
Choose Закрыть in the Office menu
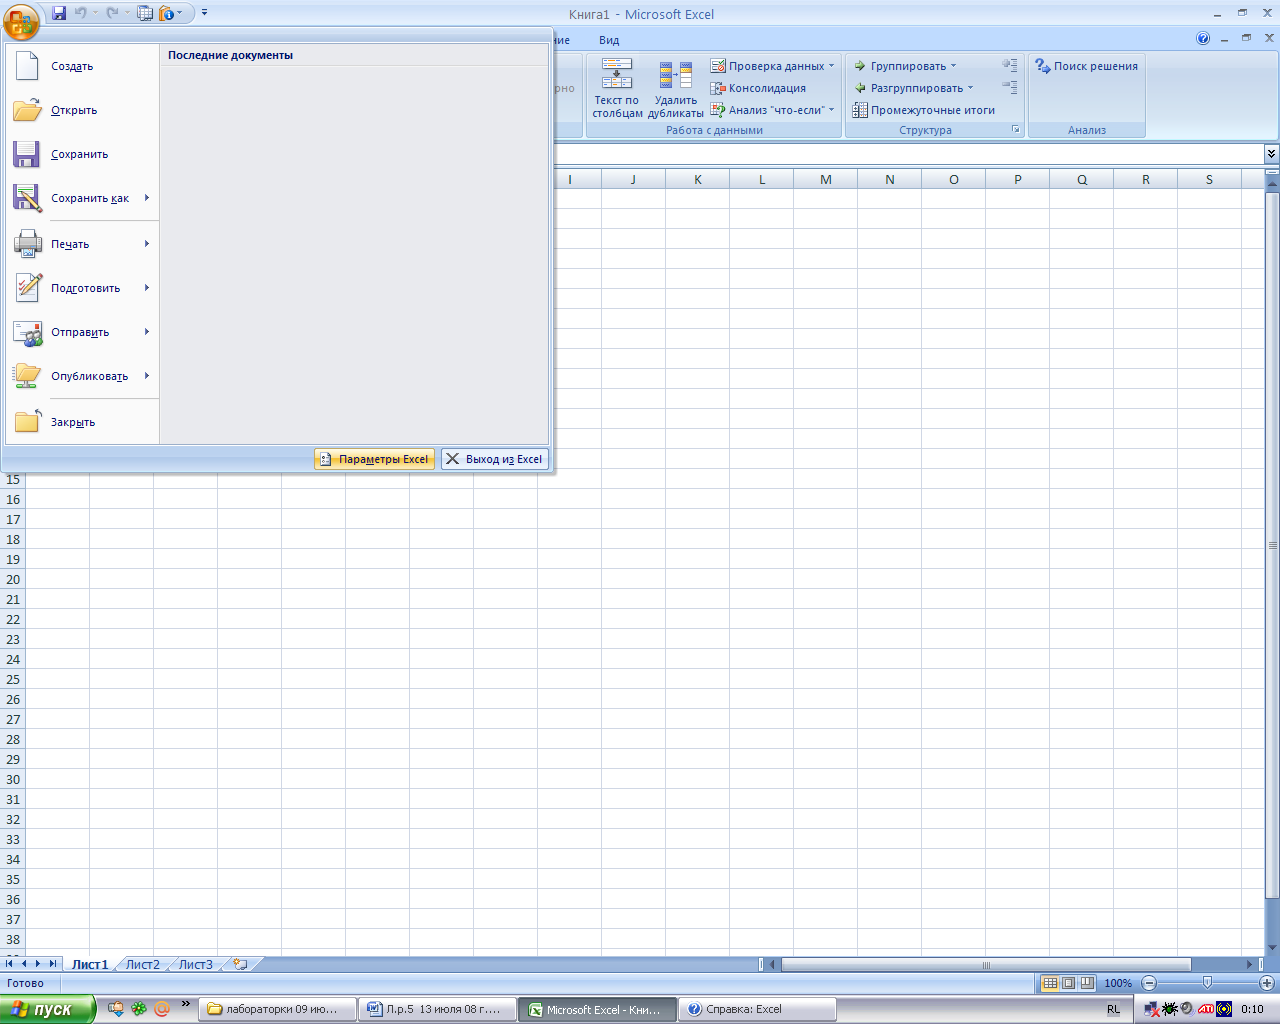click(x=82, y=422)
